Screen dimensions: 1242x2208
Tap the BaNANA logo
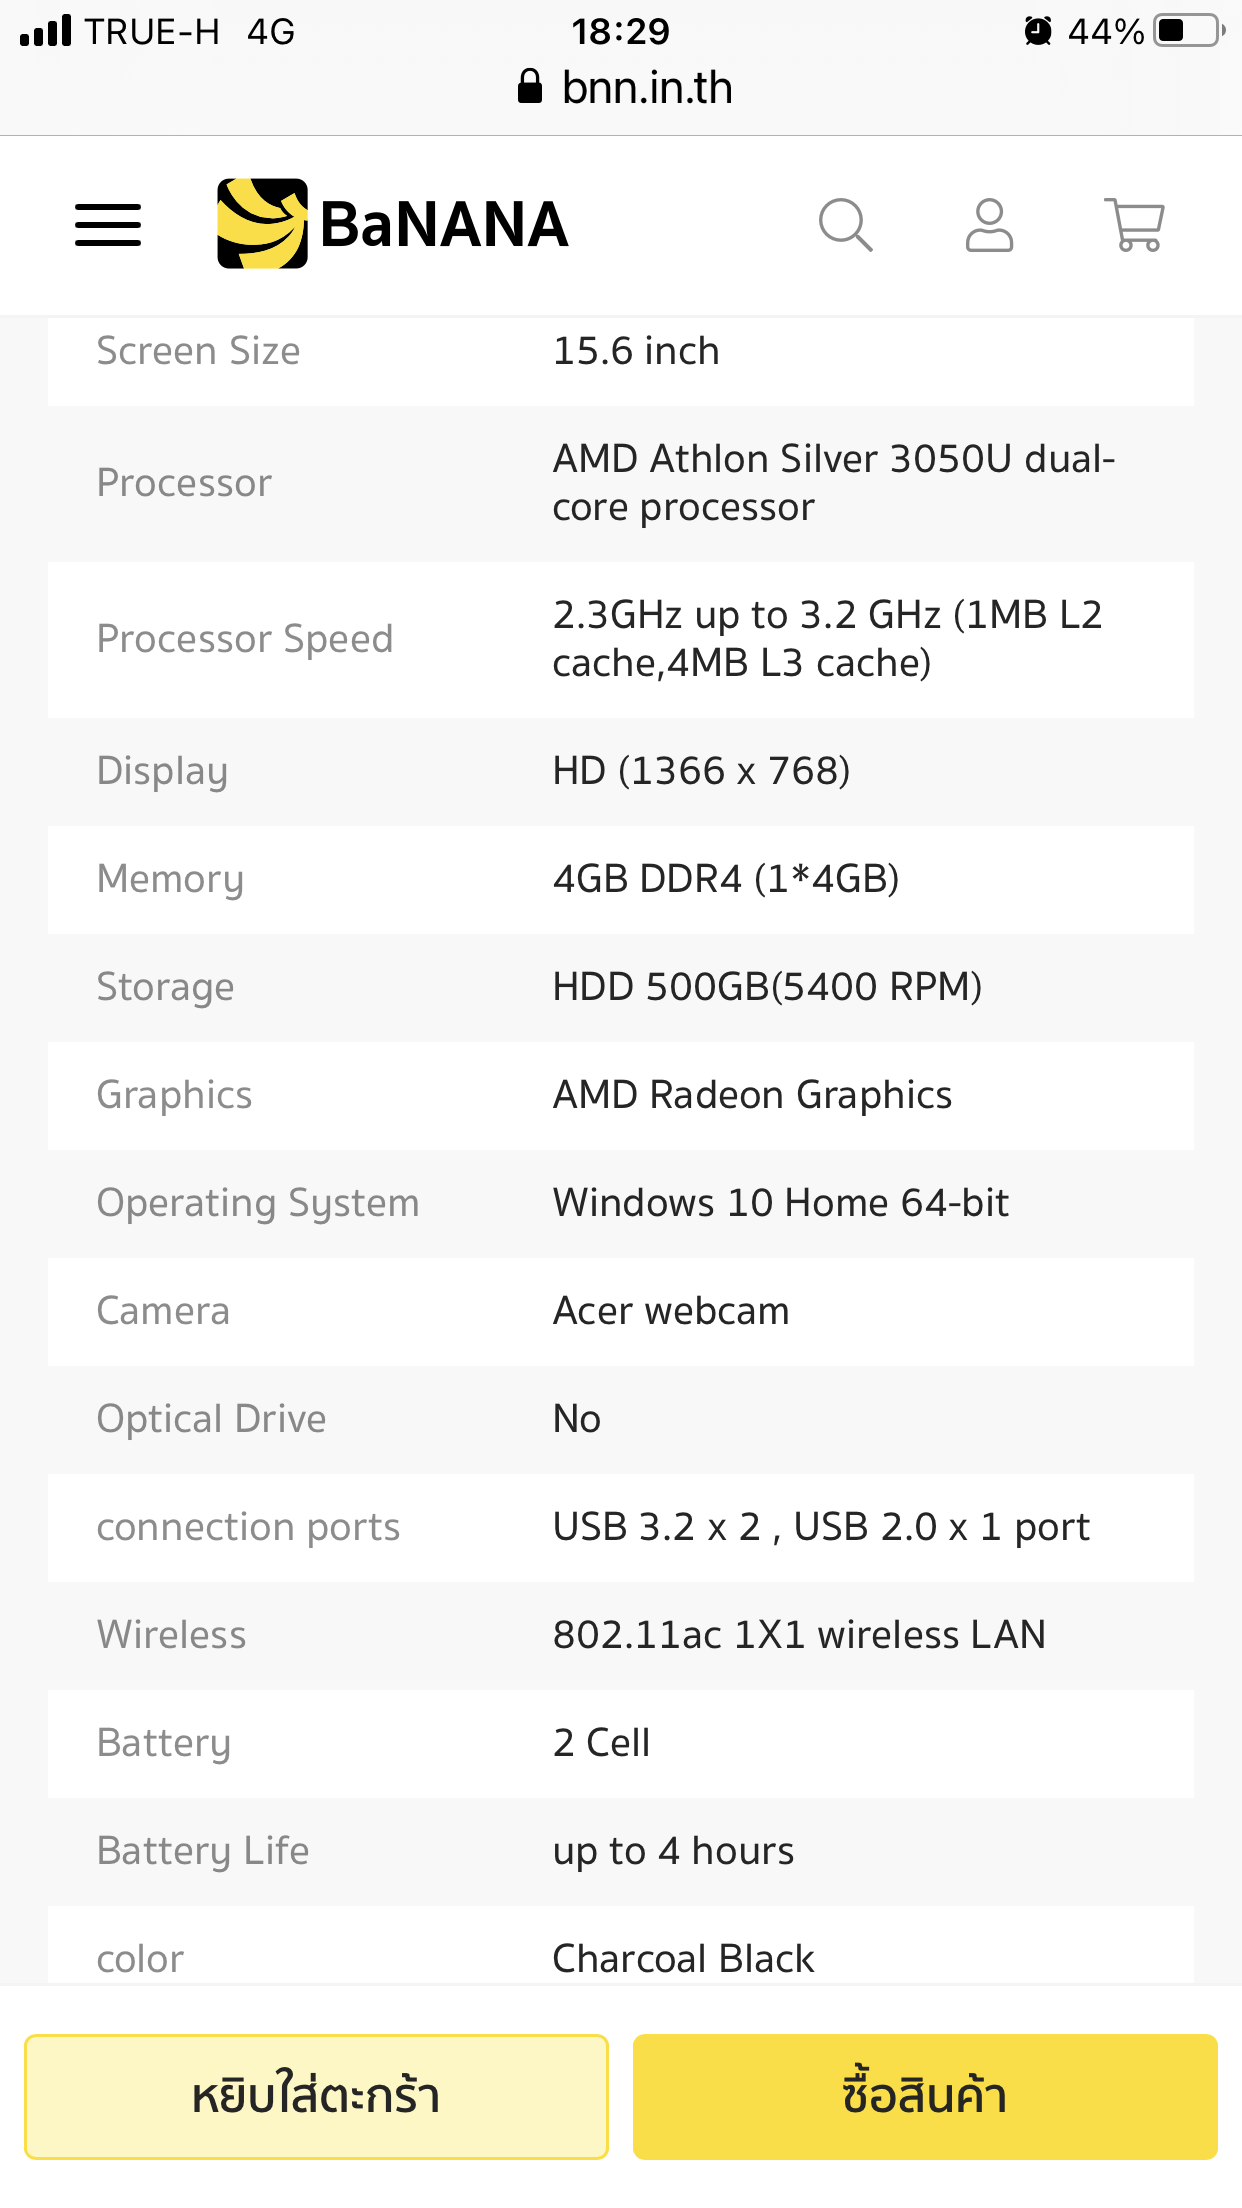point(392,224)
